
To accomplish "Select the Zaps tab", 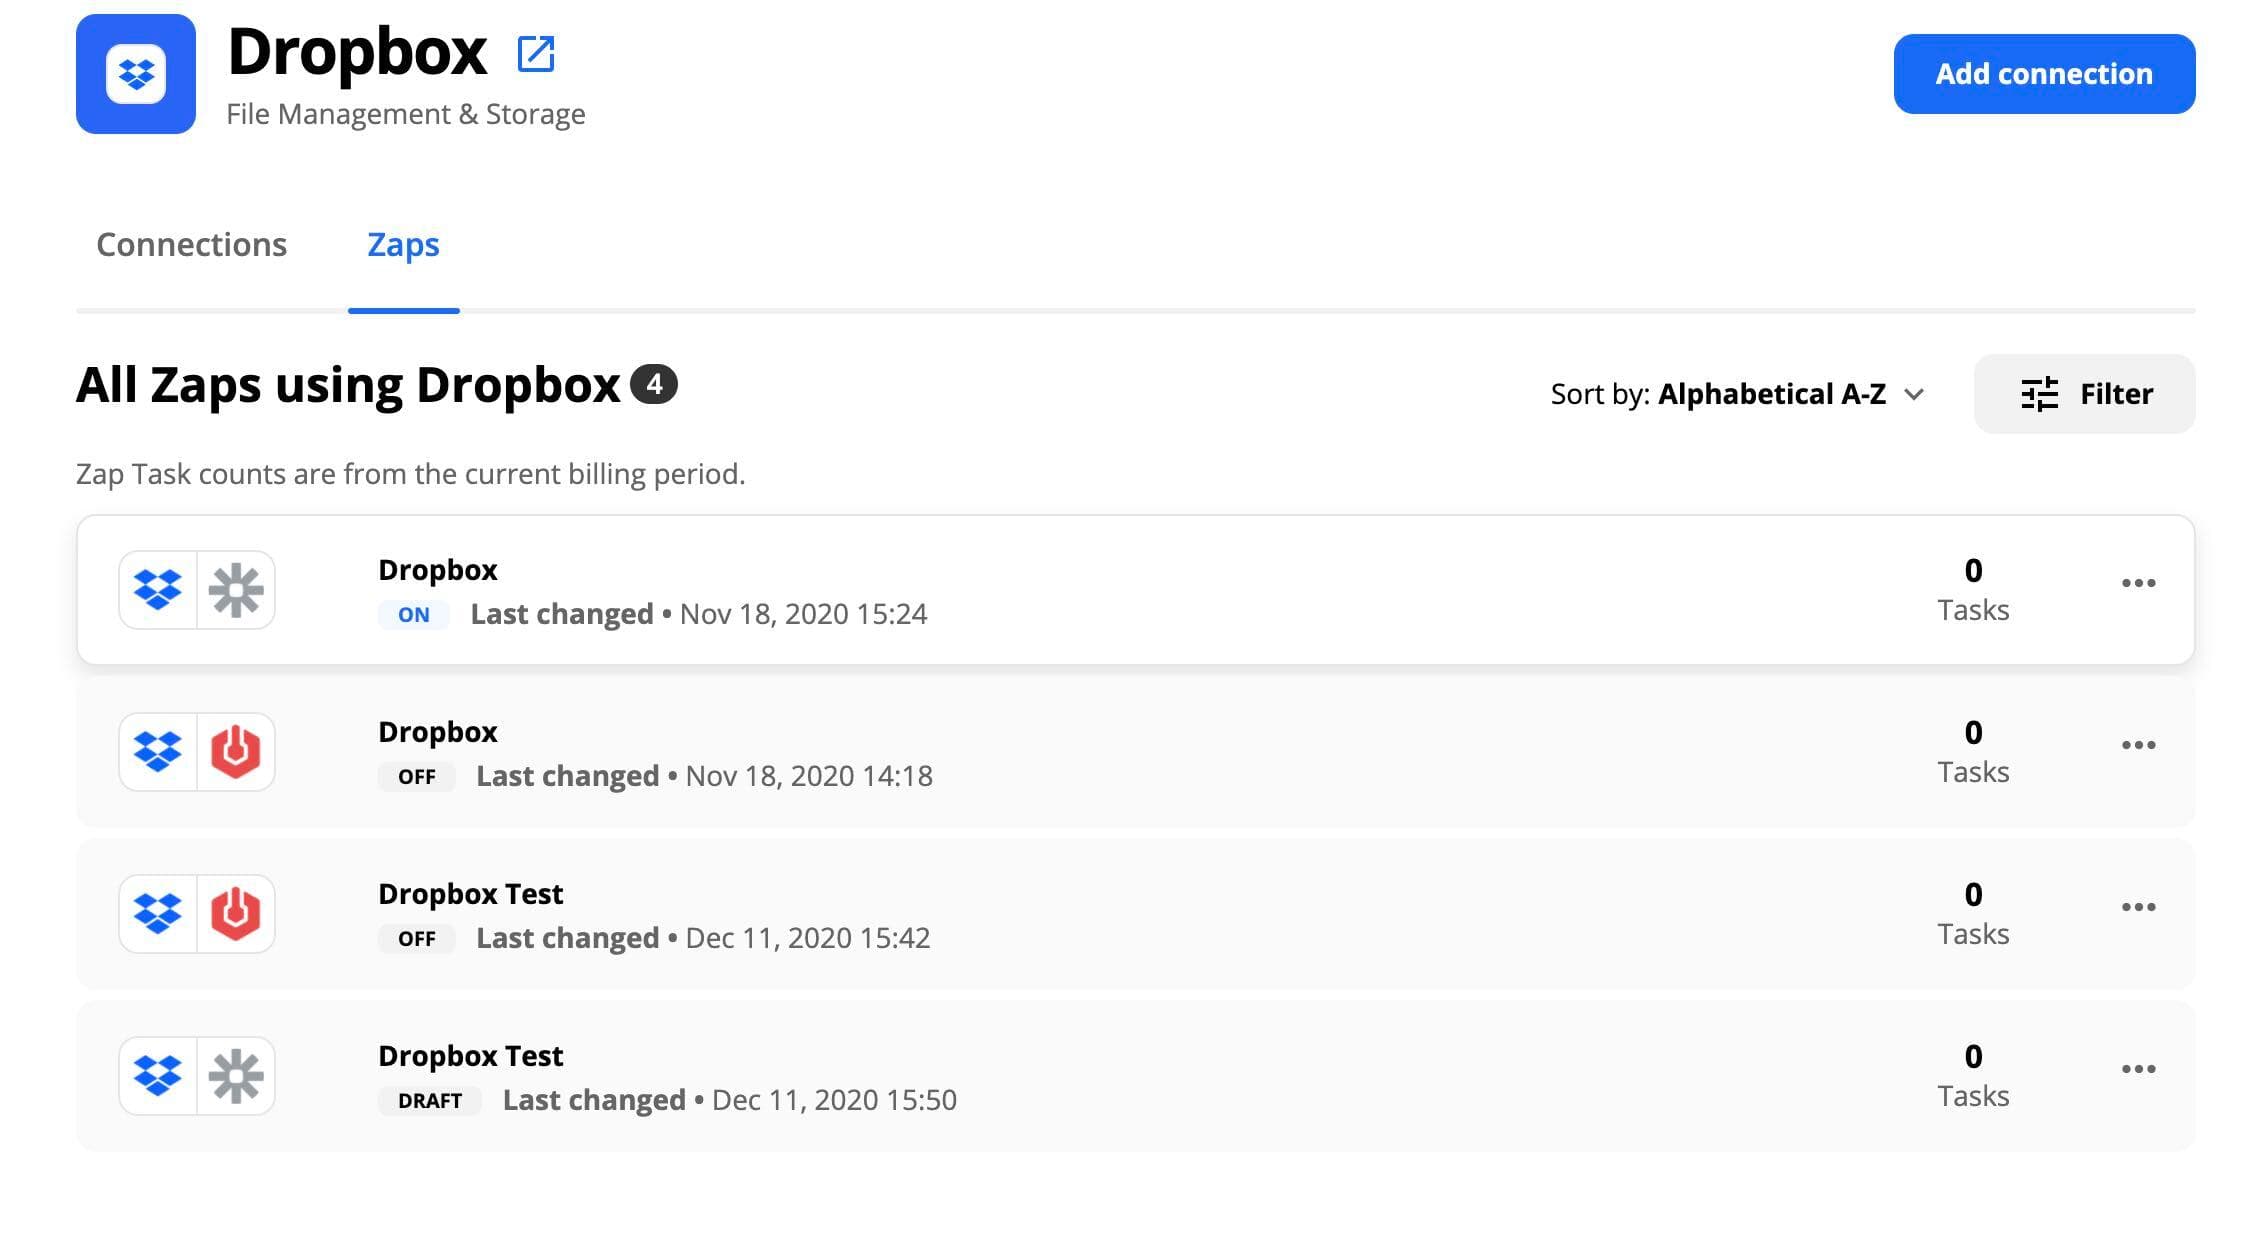I will (403, 245).
